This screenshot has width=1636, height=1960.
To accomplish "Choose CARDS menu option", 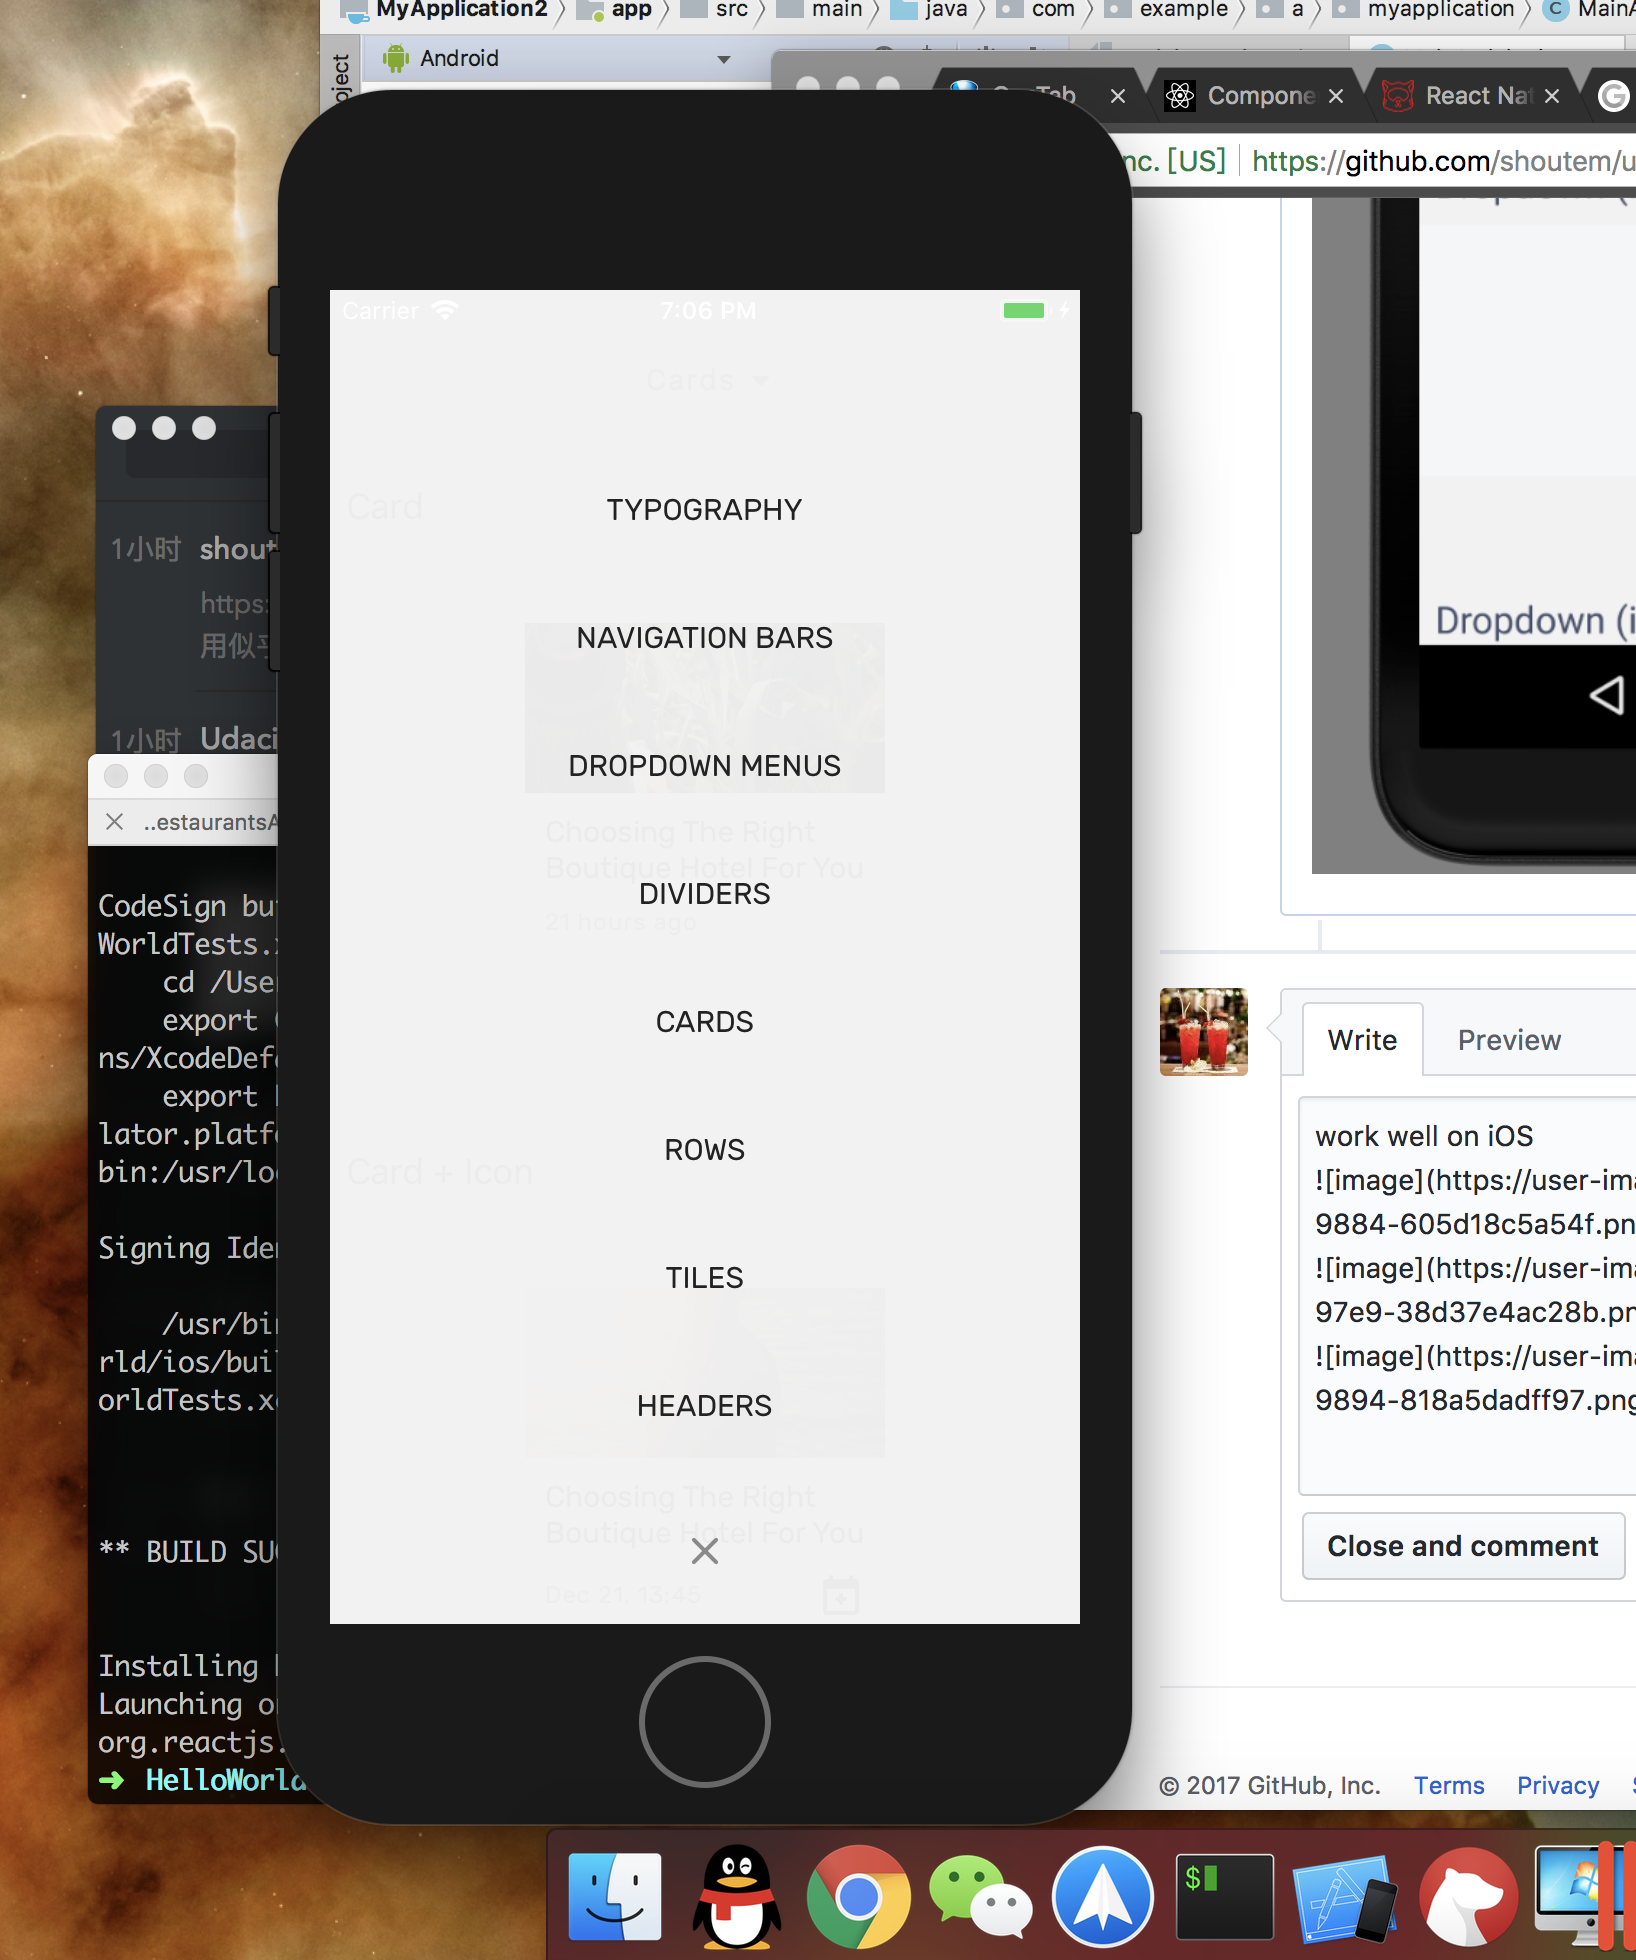I will (704, 1022).
